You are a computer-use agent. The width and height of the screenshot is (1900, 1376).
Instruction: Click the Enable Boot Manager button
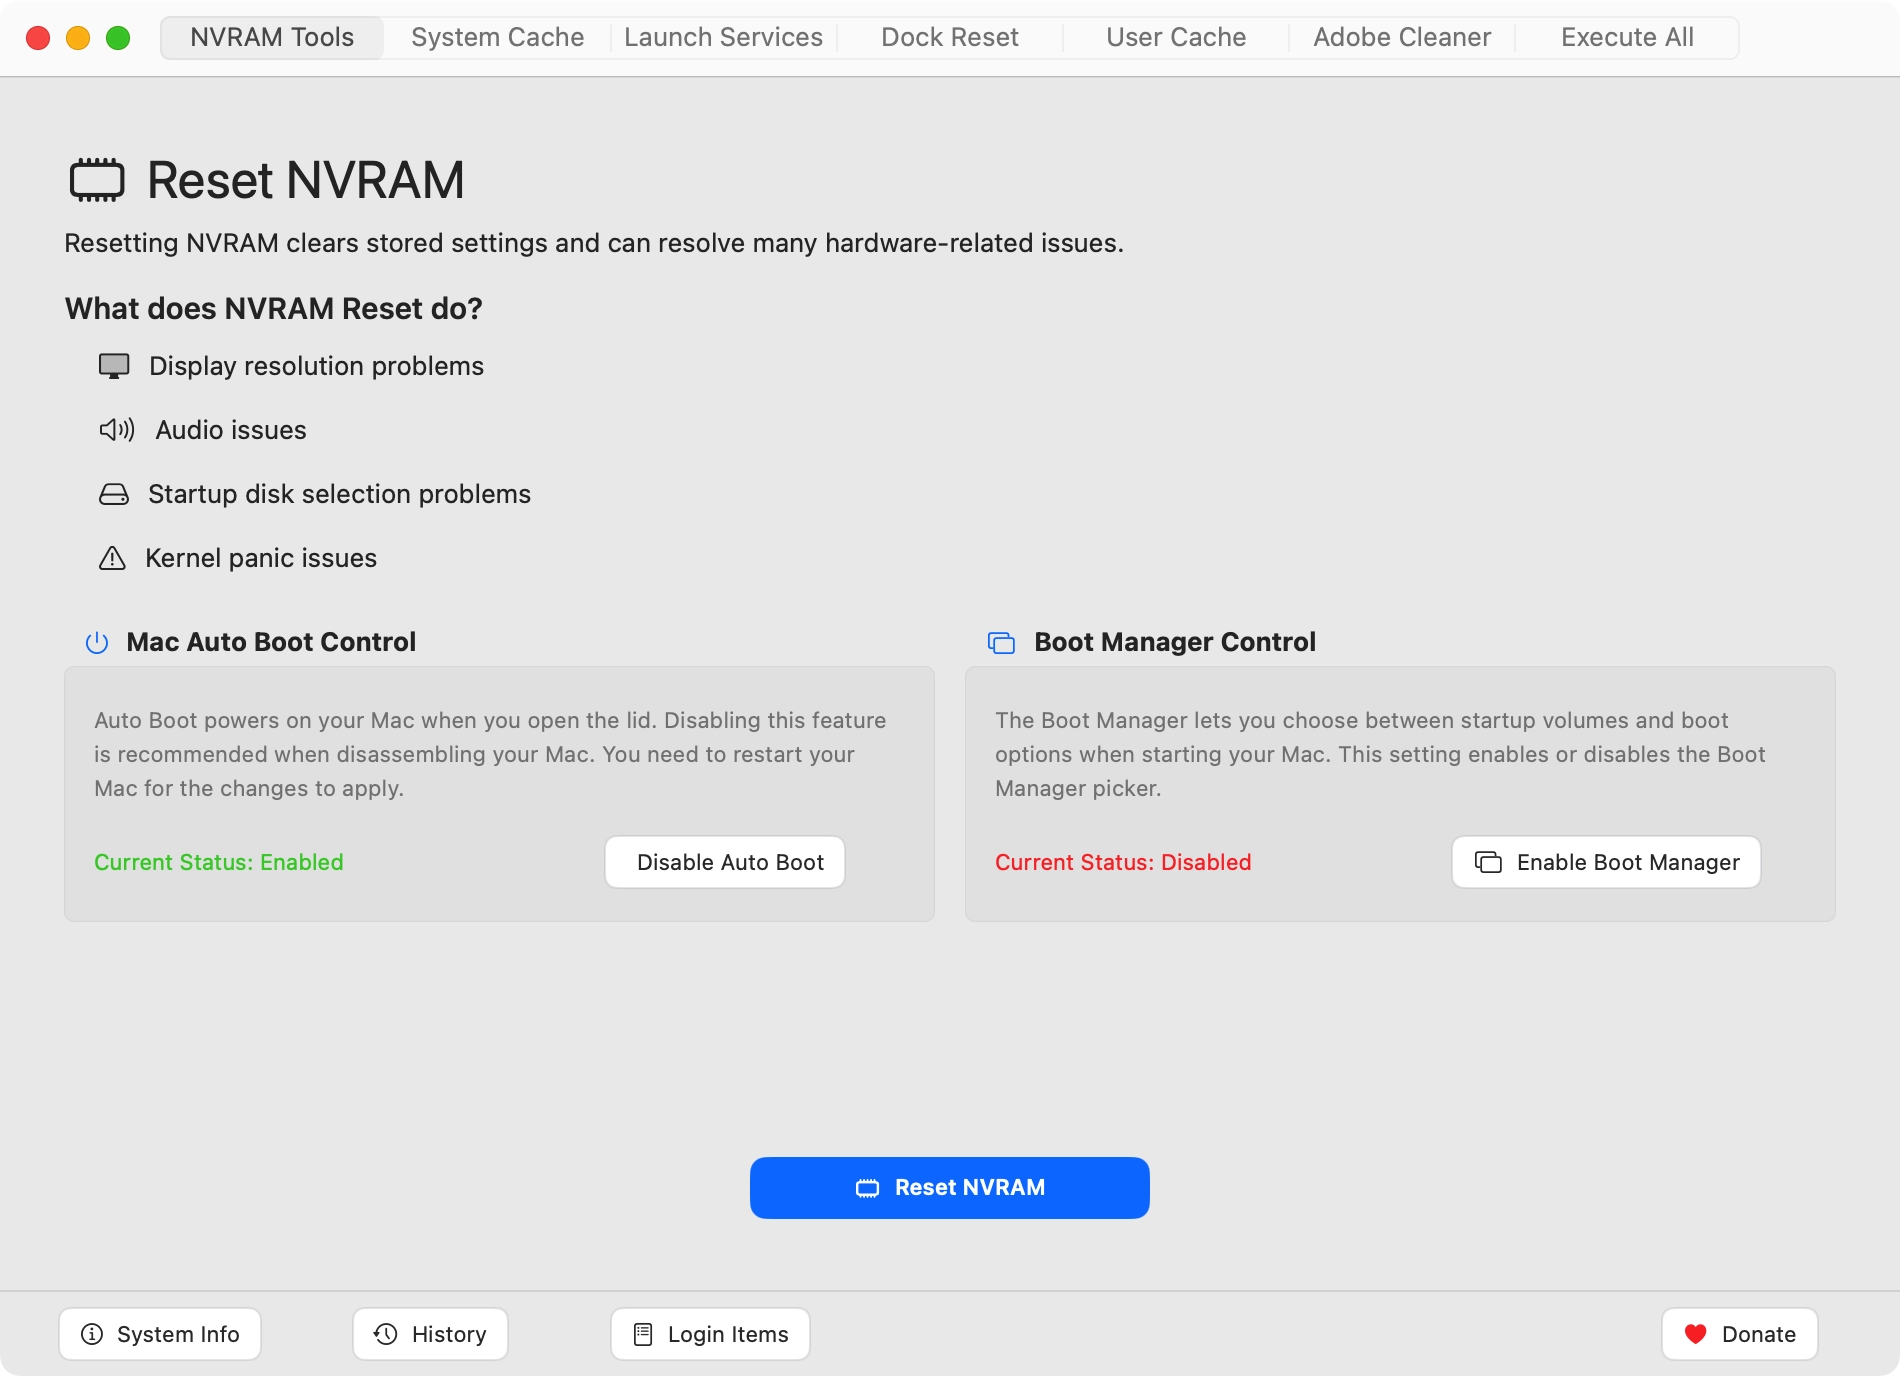[1606, 862]
